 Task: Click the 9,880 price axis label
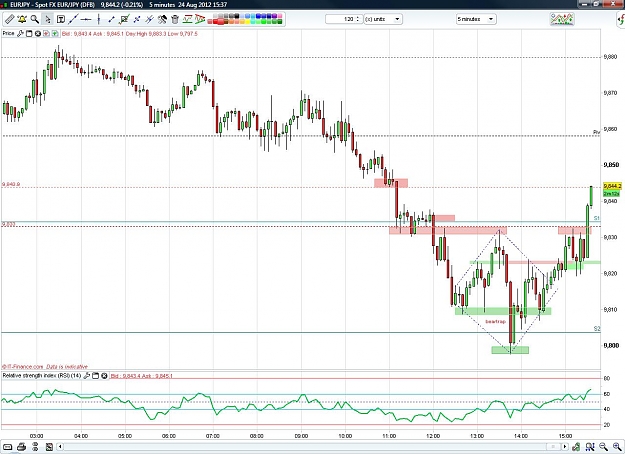610,57
